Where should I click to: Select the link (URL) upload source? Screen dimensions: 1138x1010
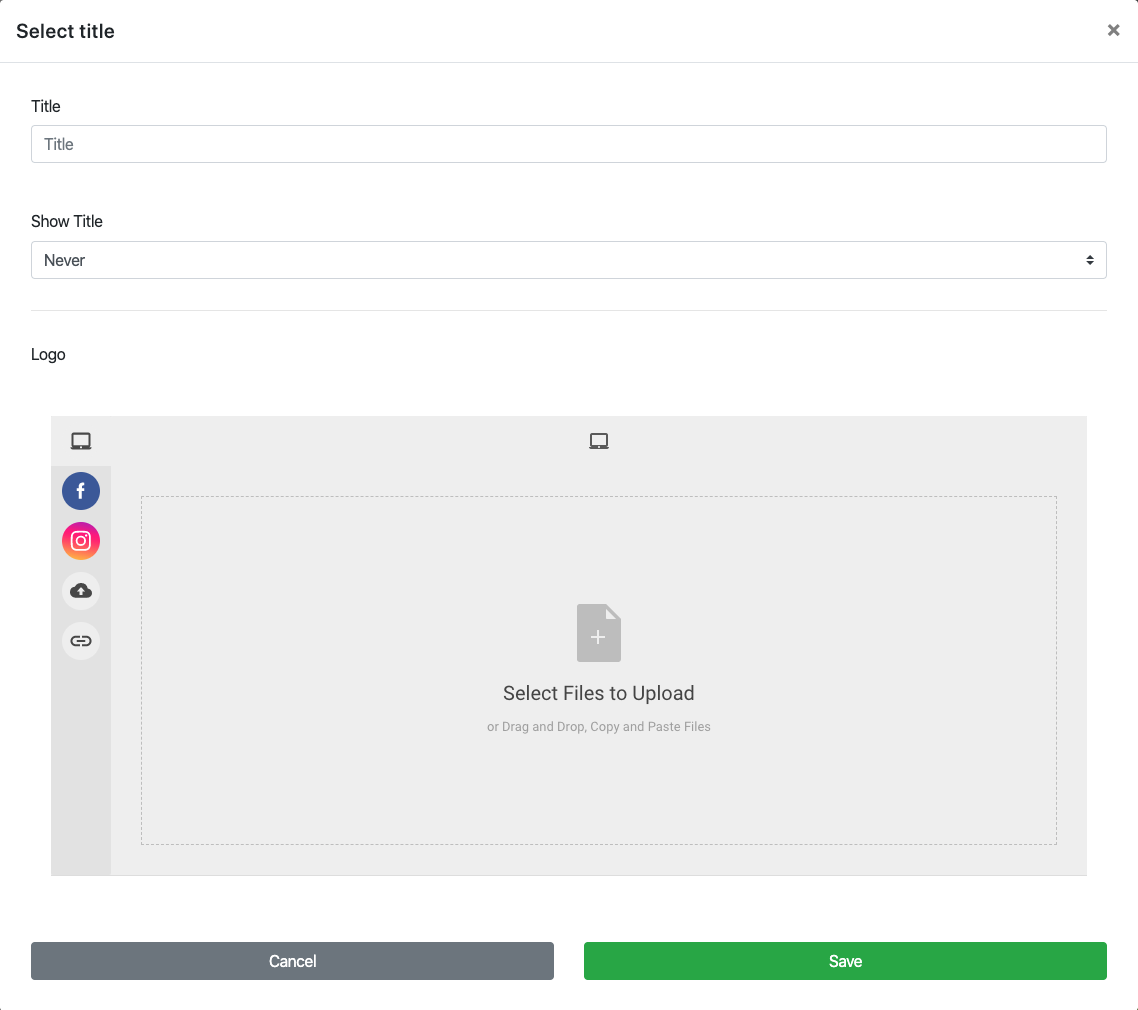tap(81, 641)
